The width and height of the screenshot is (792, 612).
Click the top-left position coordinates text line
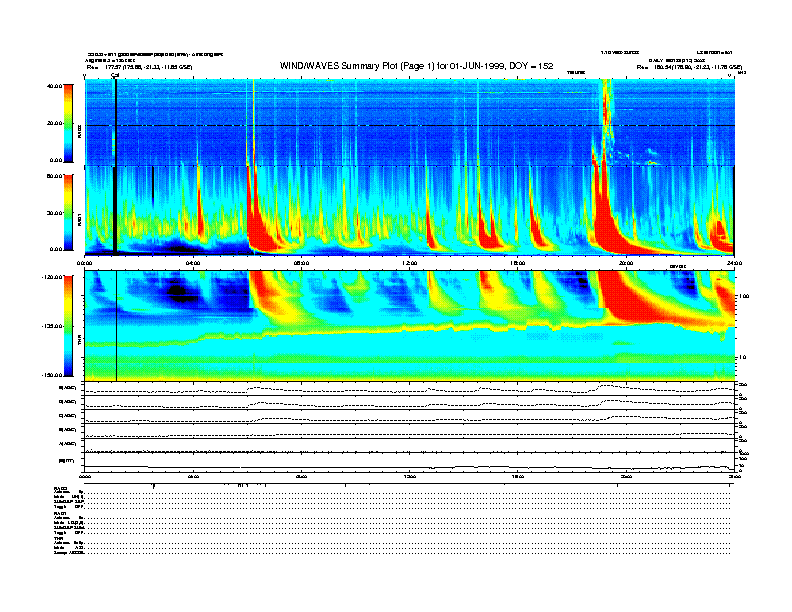(139, 67)
